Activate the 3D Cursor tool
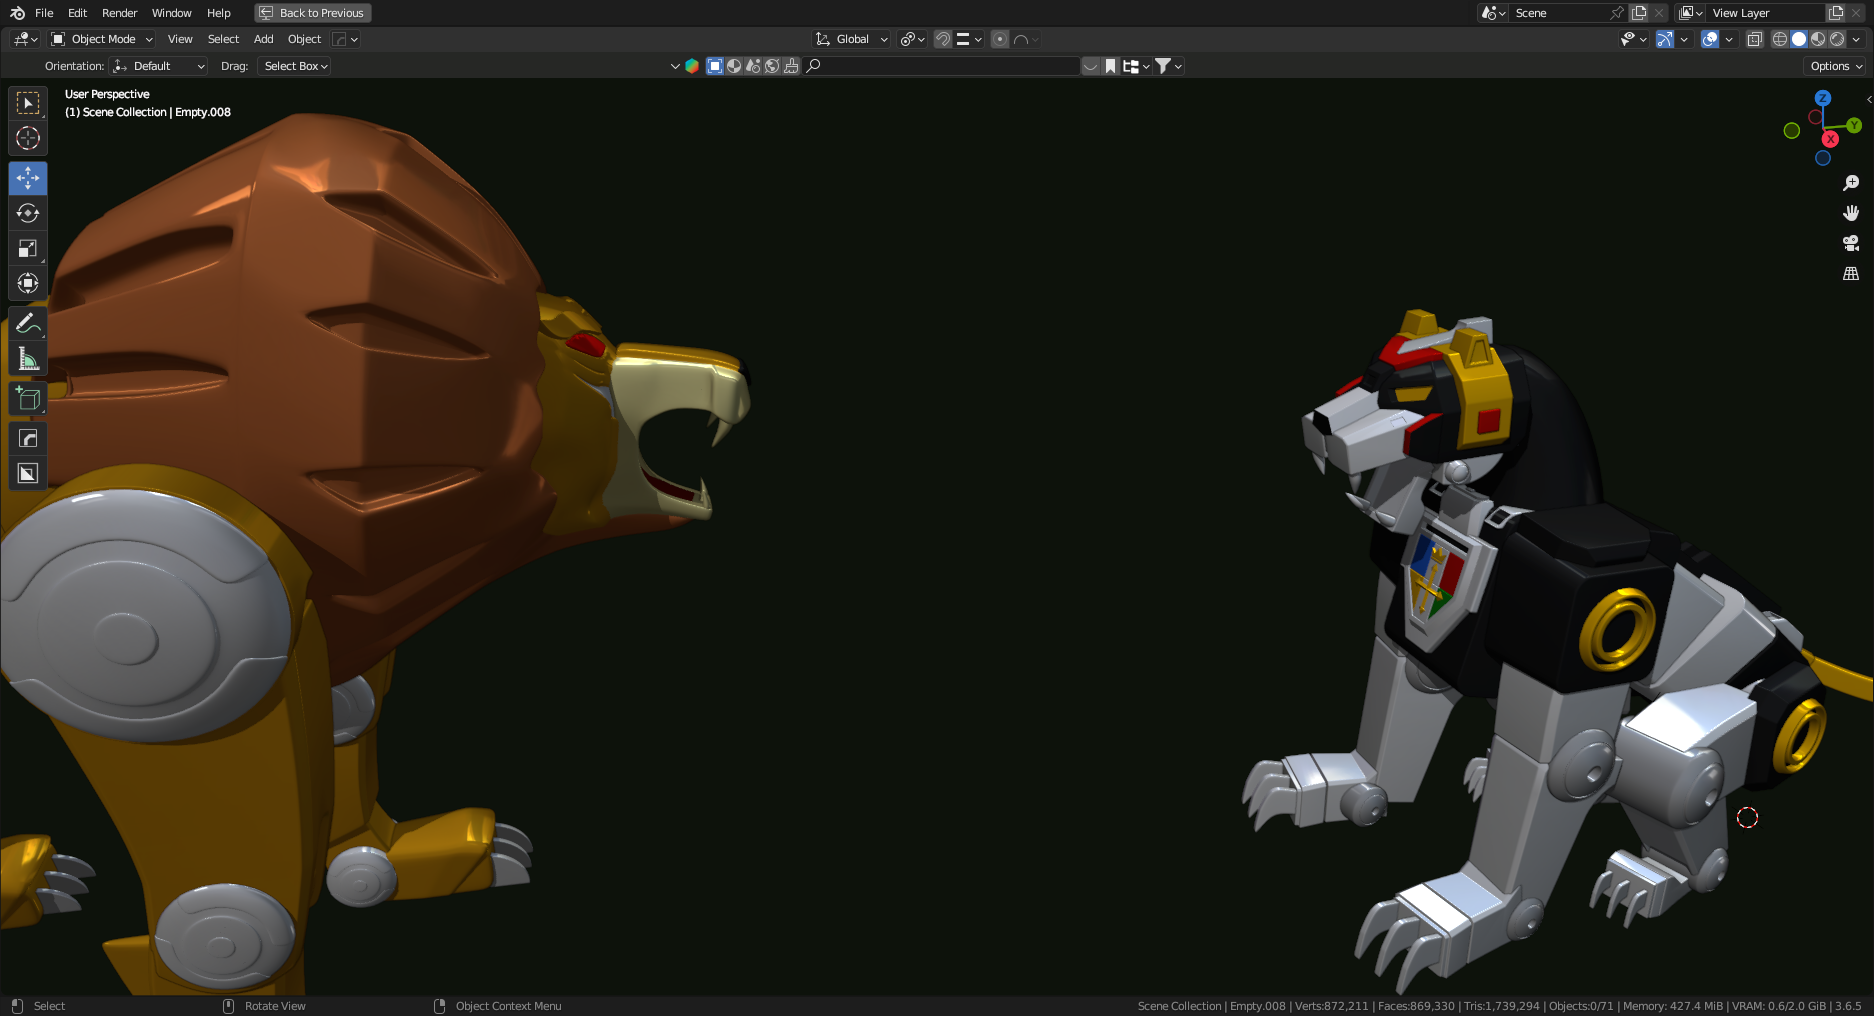Viewport: 1874px width, 1016px height. (x=28, y=138)
